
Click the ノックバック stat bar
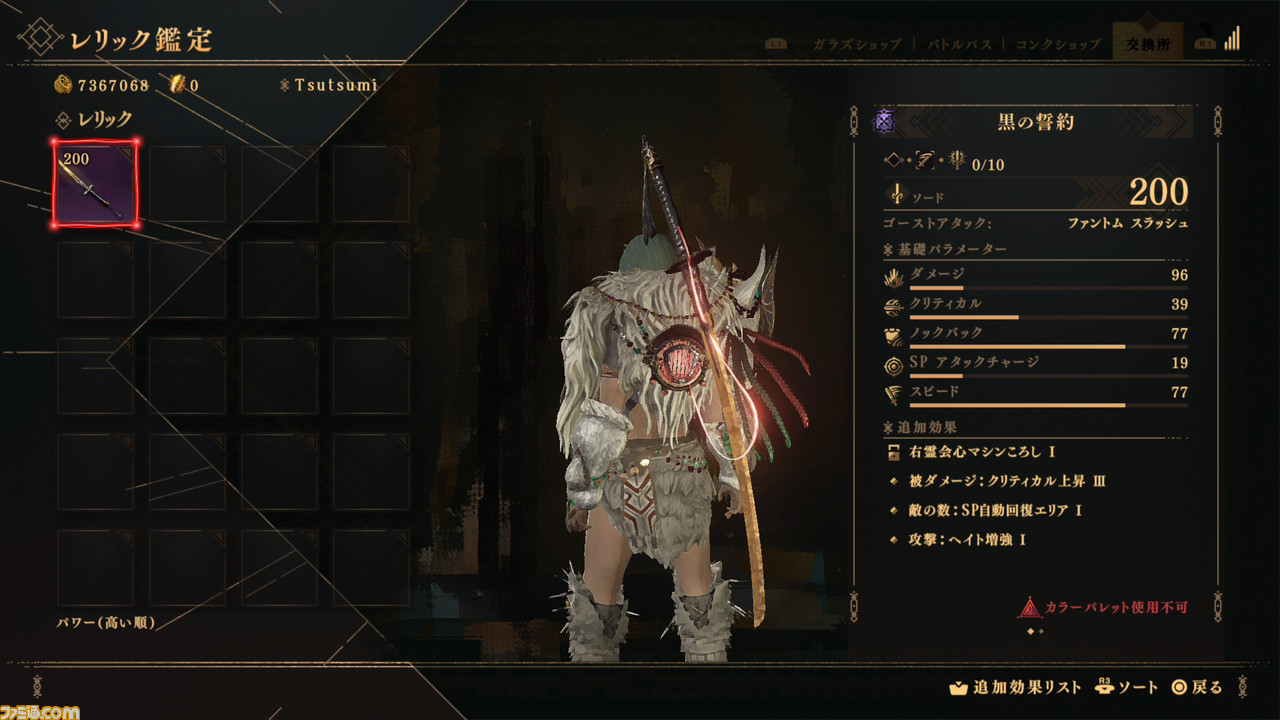pos(1048,347)
